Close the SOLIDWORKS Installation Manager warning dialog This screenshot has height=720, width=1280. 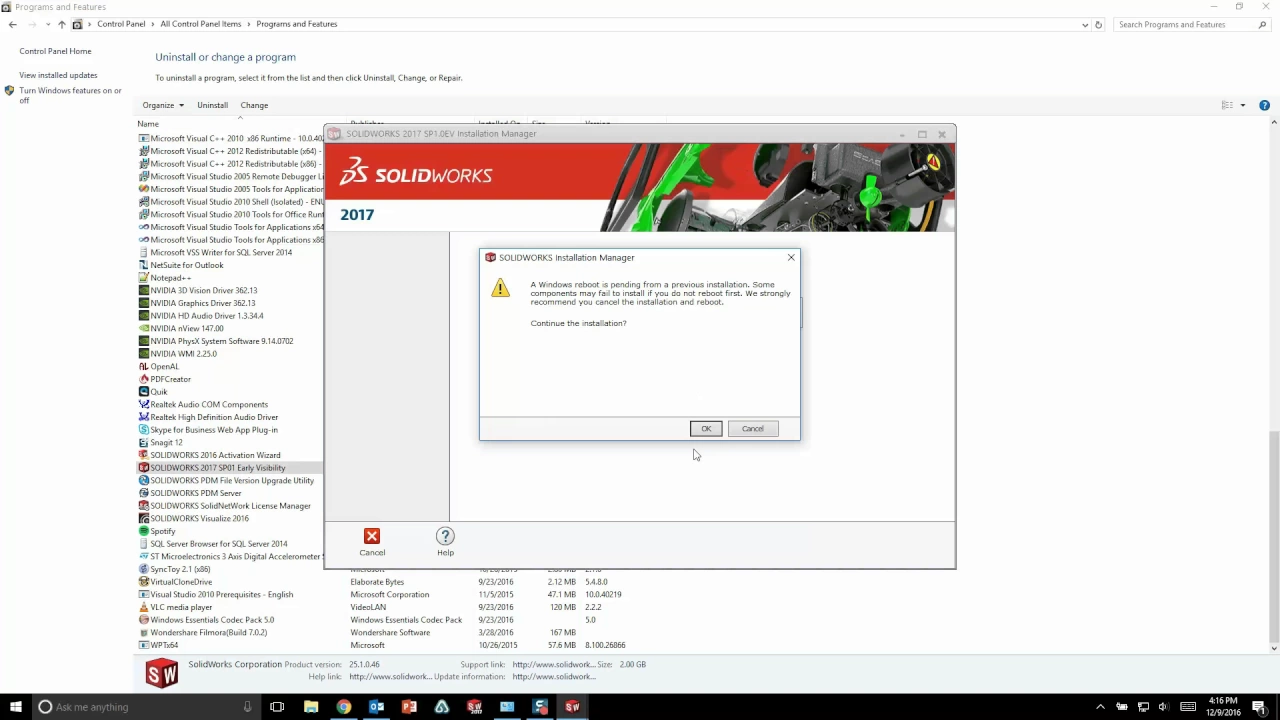point(791,257)
